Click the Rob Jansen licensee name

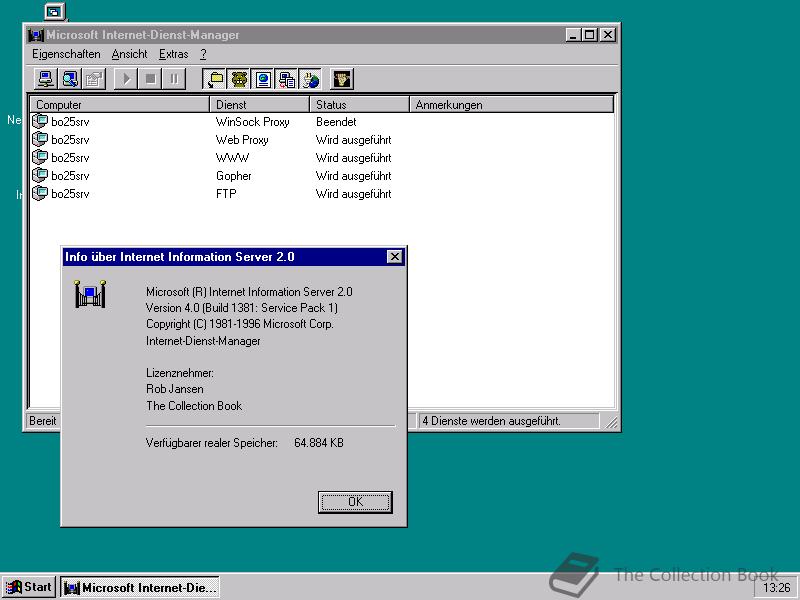pyautogui.click(x=174, y=389)
